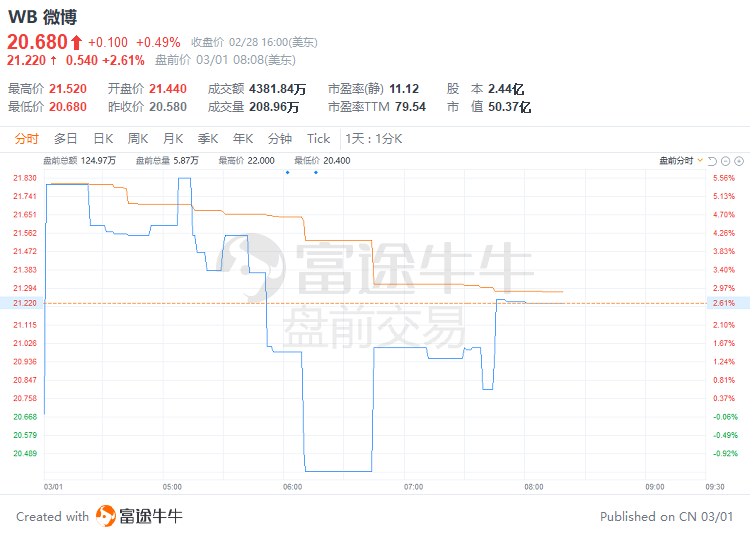Click the Published on CN 03/01 text

point(666,516)
